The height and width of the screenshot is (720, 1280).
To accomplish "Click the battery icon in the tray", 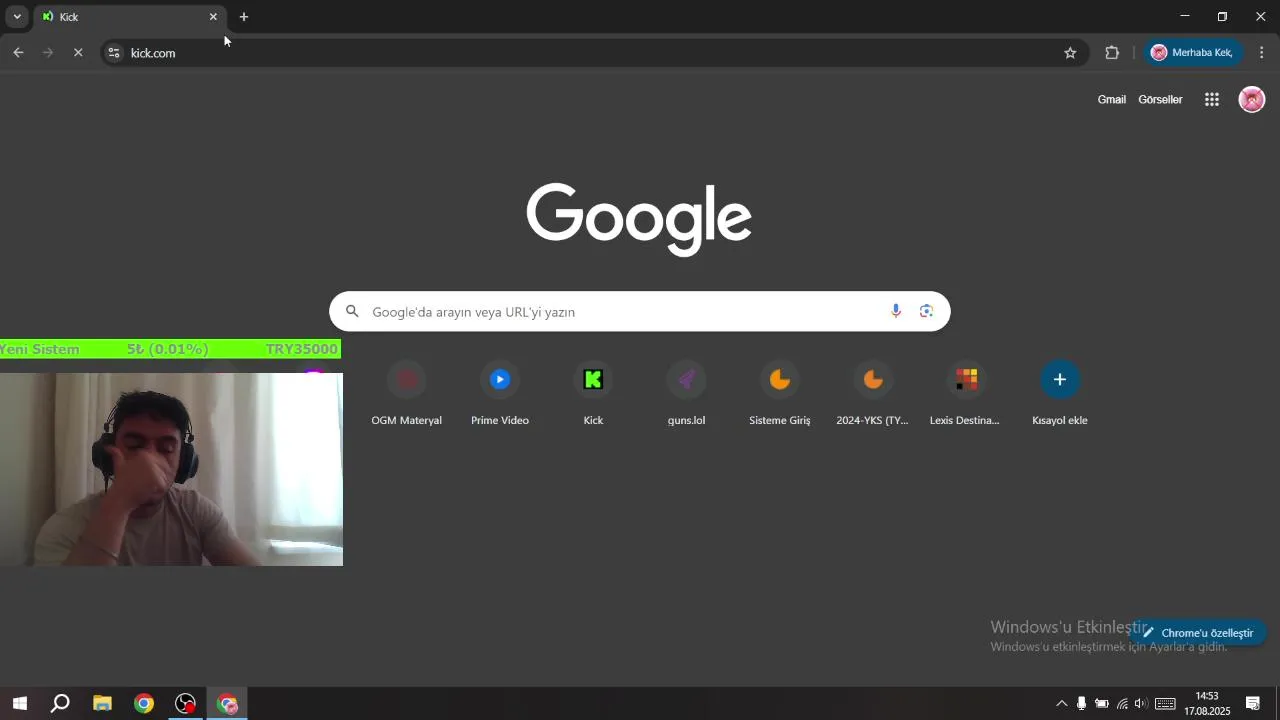I will click(1102, 704).
